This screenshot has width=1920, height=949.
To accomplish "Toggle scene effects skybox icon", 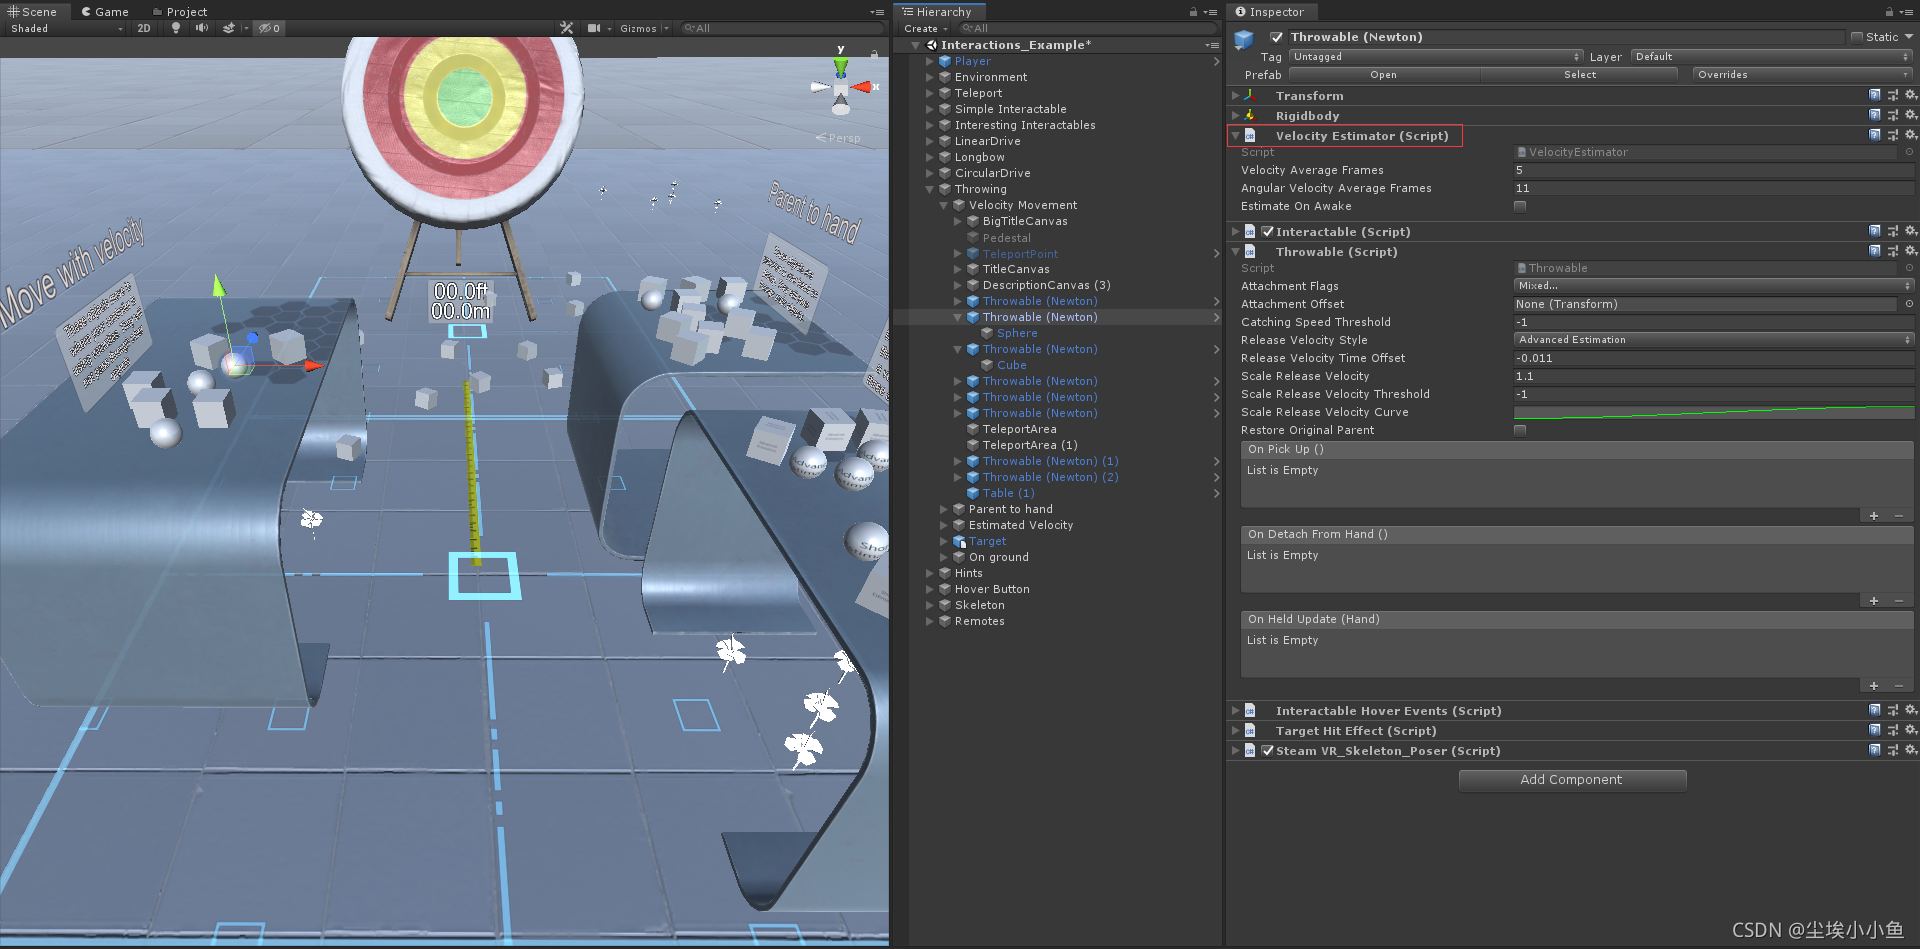I will point(229,28).
